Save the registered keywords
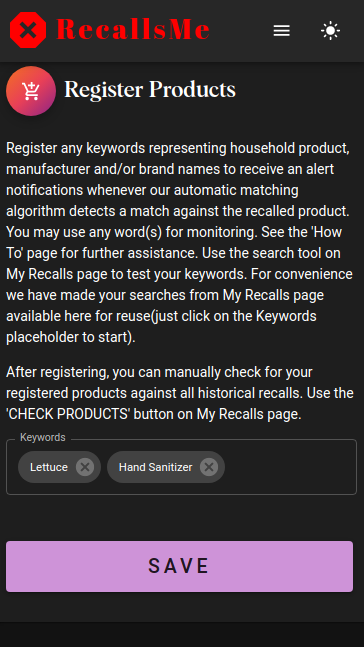Viewport: 364px width, 647px height. 180,566
